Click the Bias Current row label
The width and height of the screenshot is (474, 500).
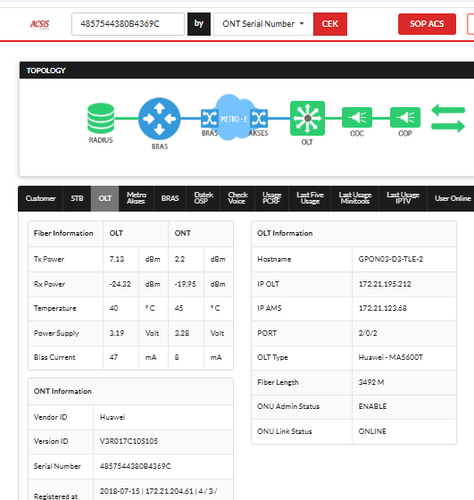[x=55, y=357]
